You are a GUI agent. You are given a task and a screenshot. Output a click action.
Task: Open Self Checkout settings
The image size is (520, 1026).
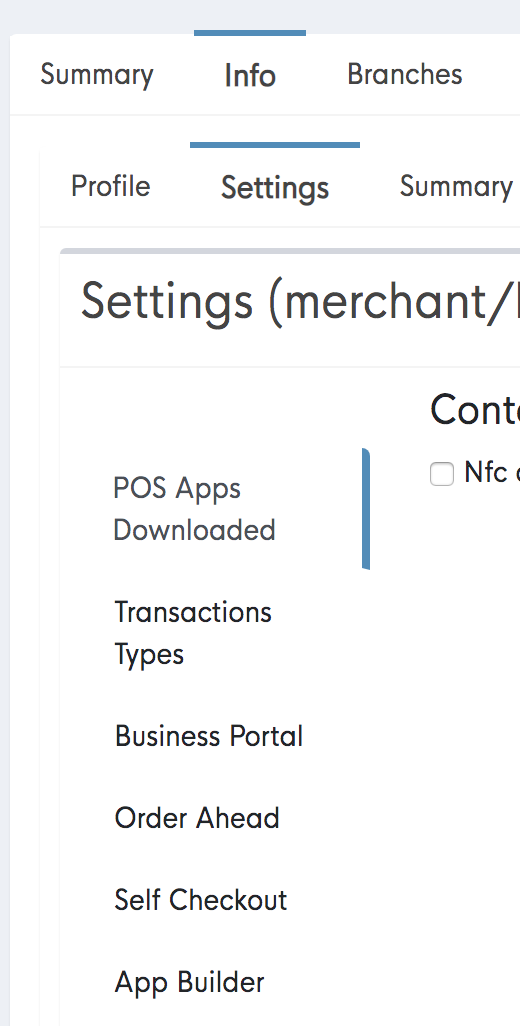coord(201,900)
